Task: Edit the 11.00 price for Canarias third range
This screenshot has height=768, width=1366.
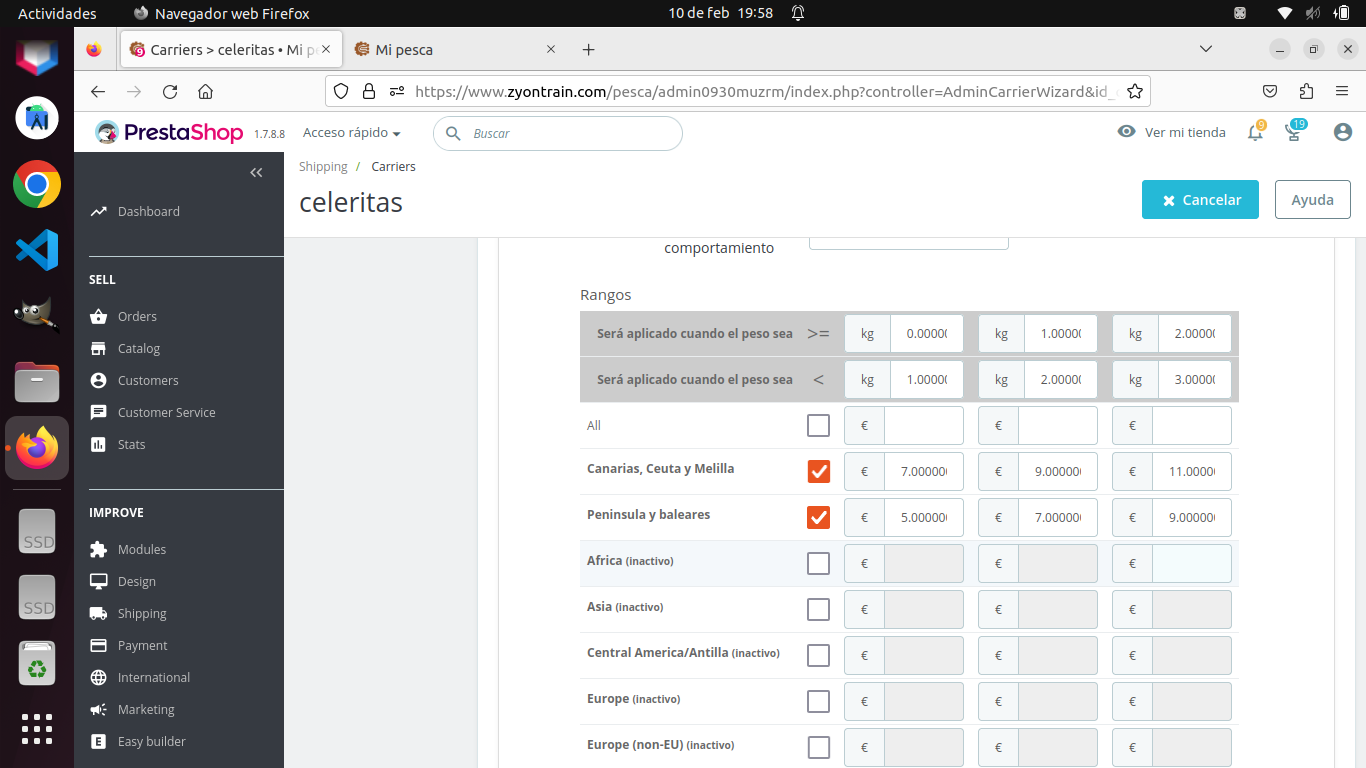Action: 1192,471
